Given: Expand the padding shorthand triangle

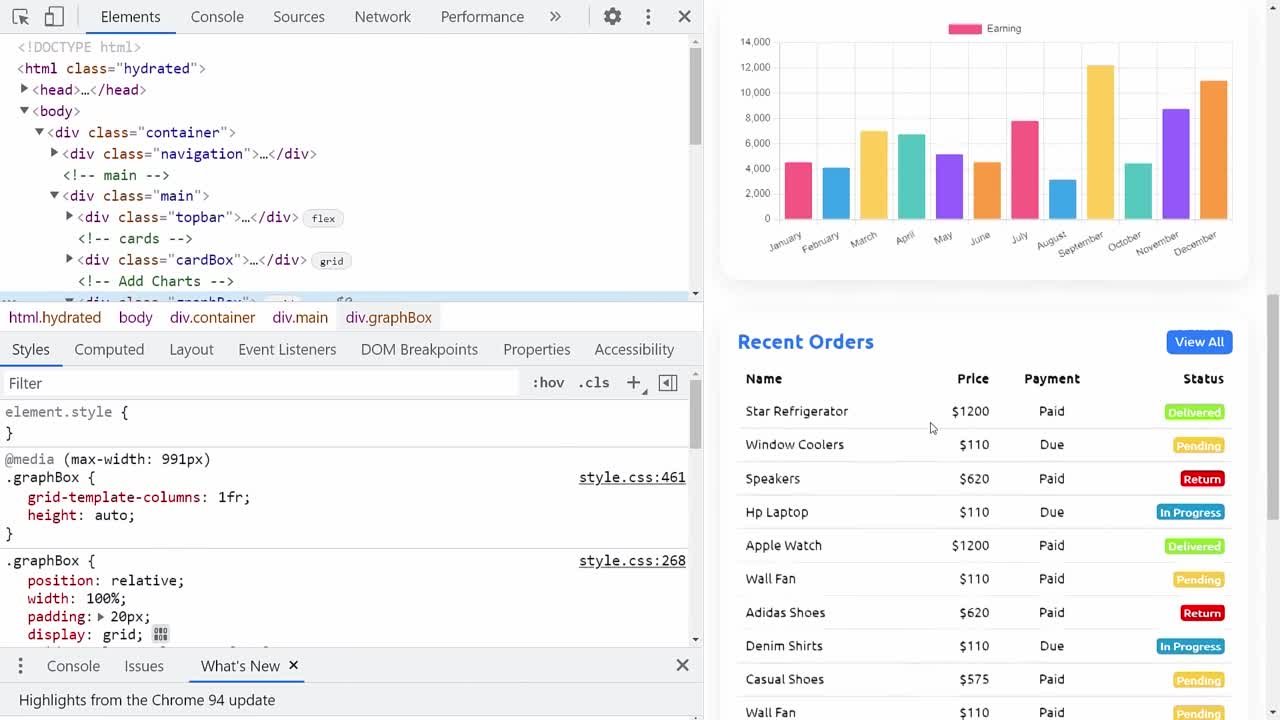Looking at the screenshot, I should (101, 617).
